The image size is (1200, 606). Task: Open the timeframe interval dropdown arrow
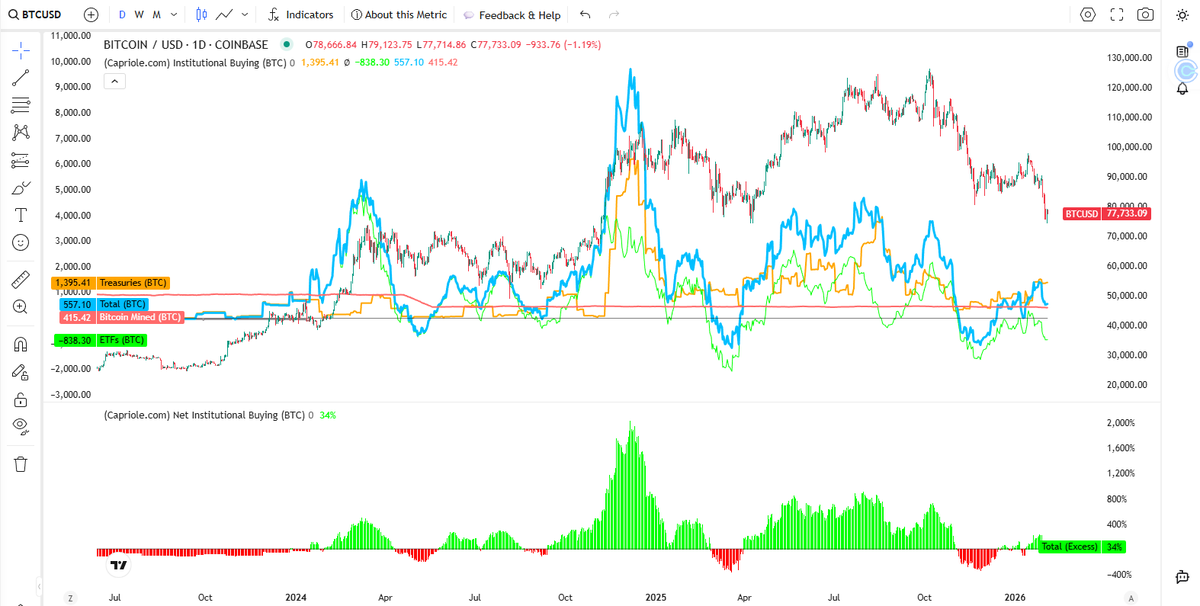(175, 15)
